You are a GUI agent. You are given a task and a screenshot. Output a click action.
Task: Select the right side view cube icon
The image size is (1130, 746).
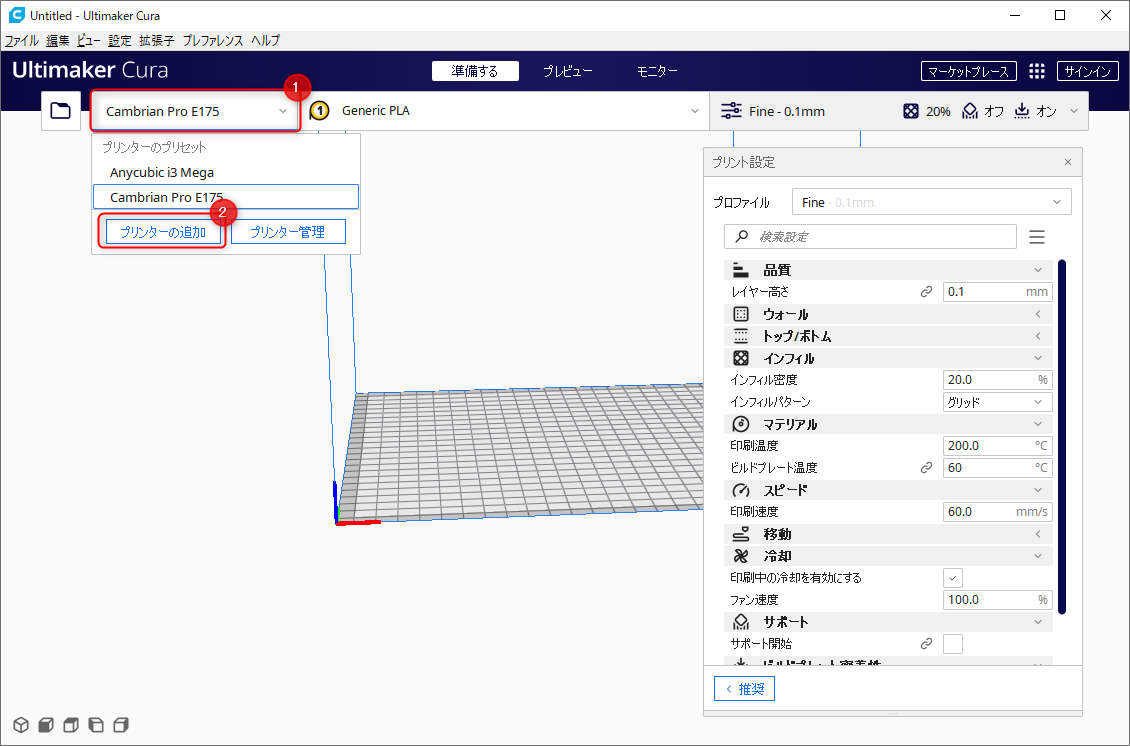[x=121, y=724]
